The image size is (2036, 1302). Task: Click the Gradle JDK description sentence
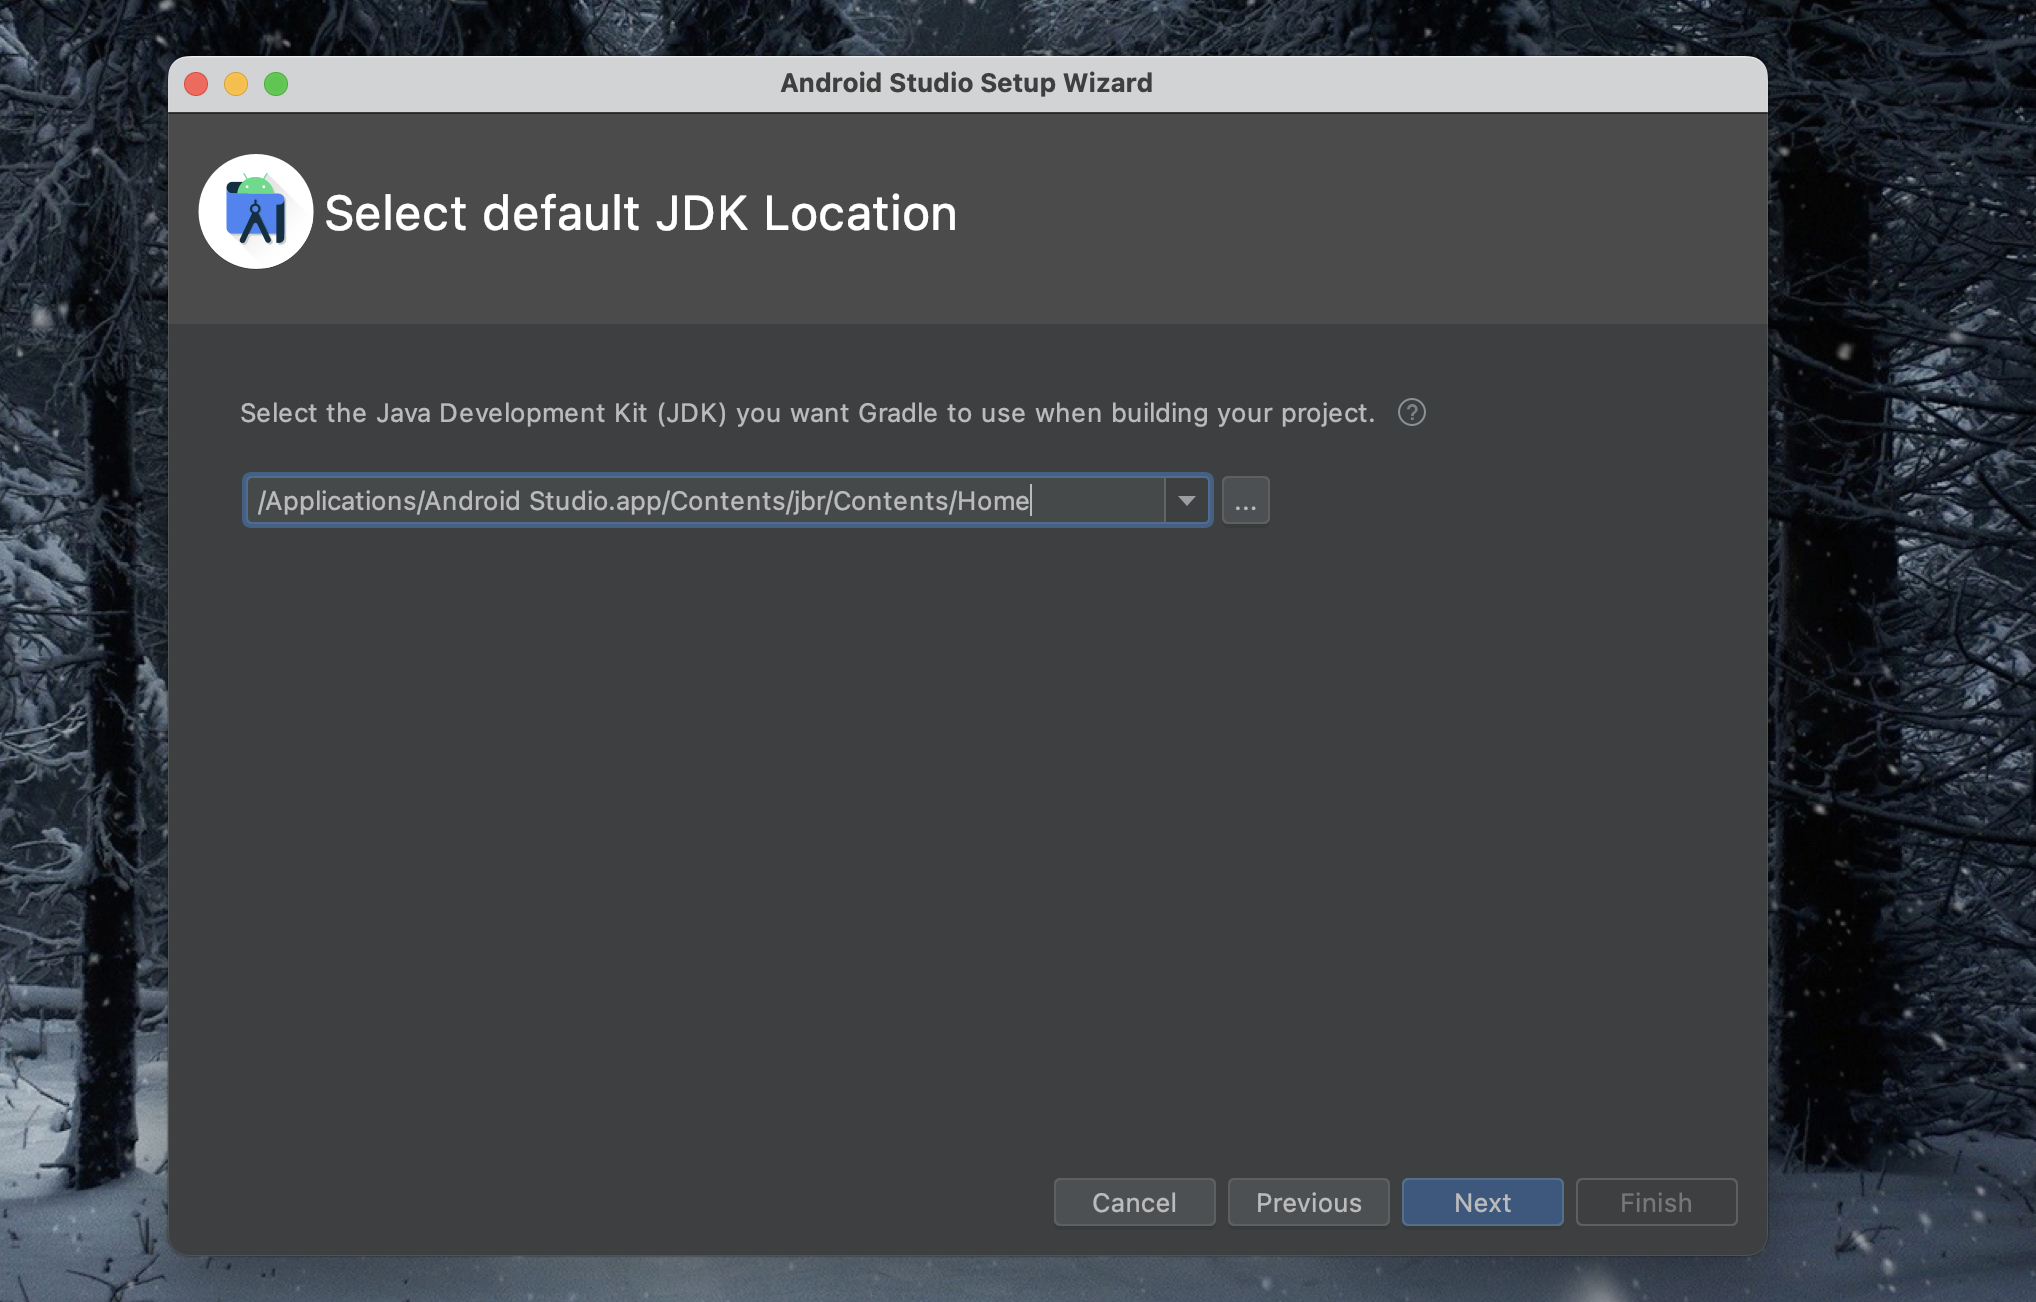pos(807,413)
